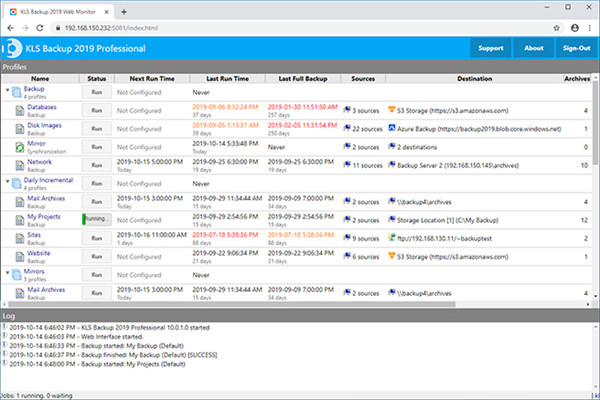The width and height of the screenshot is (600, 400).
Task: Open the About page
Action: pos(533,48)
